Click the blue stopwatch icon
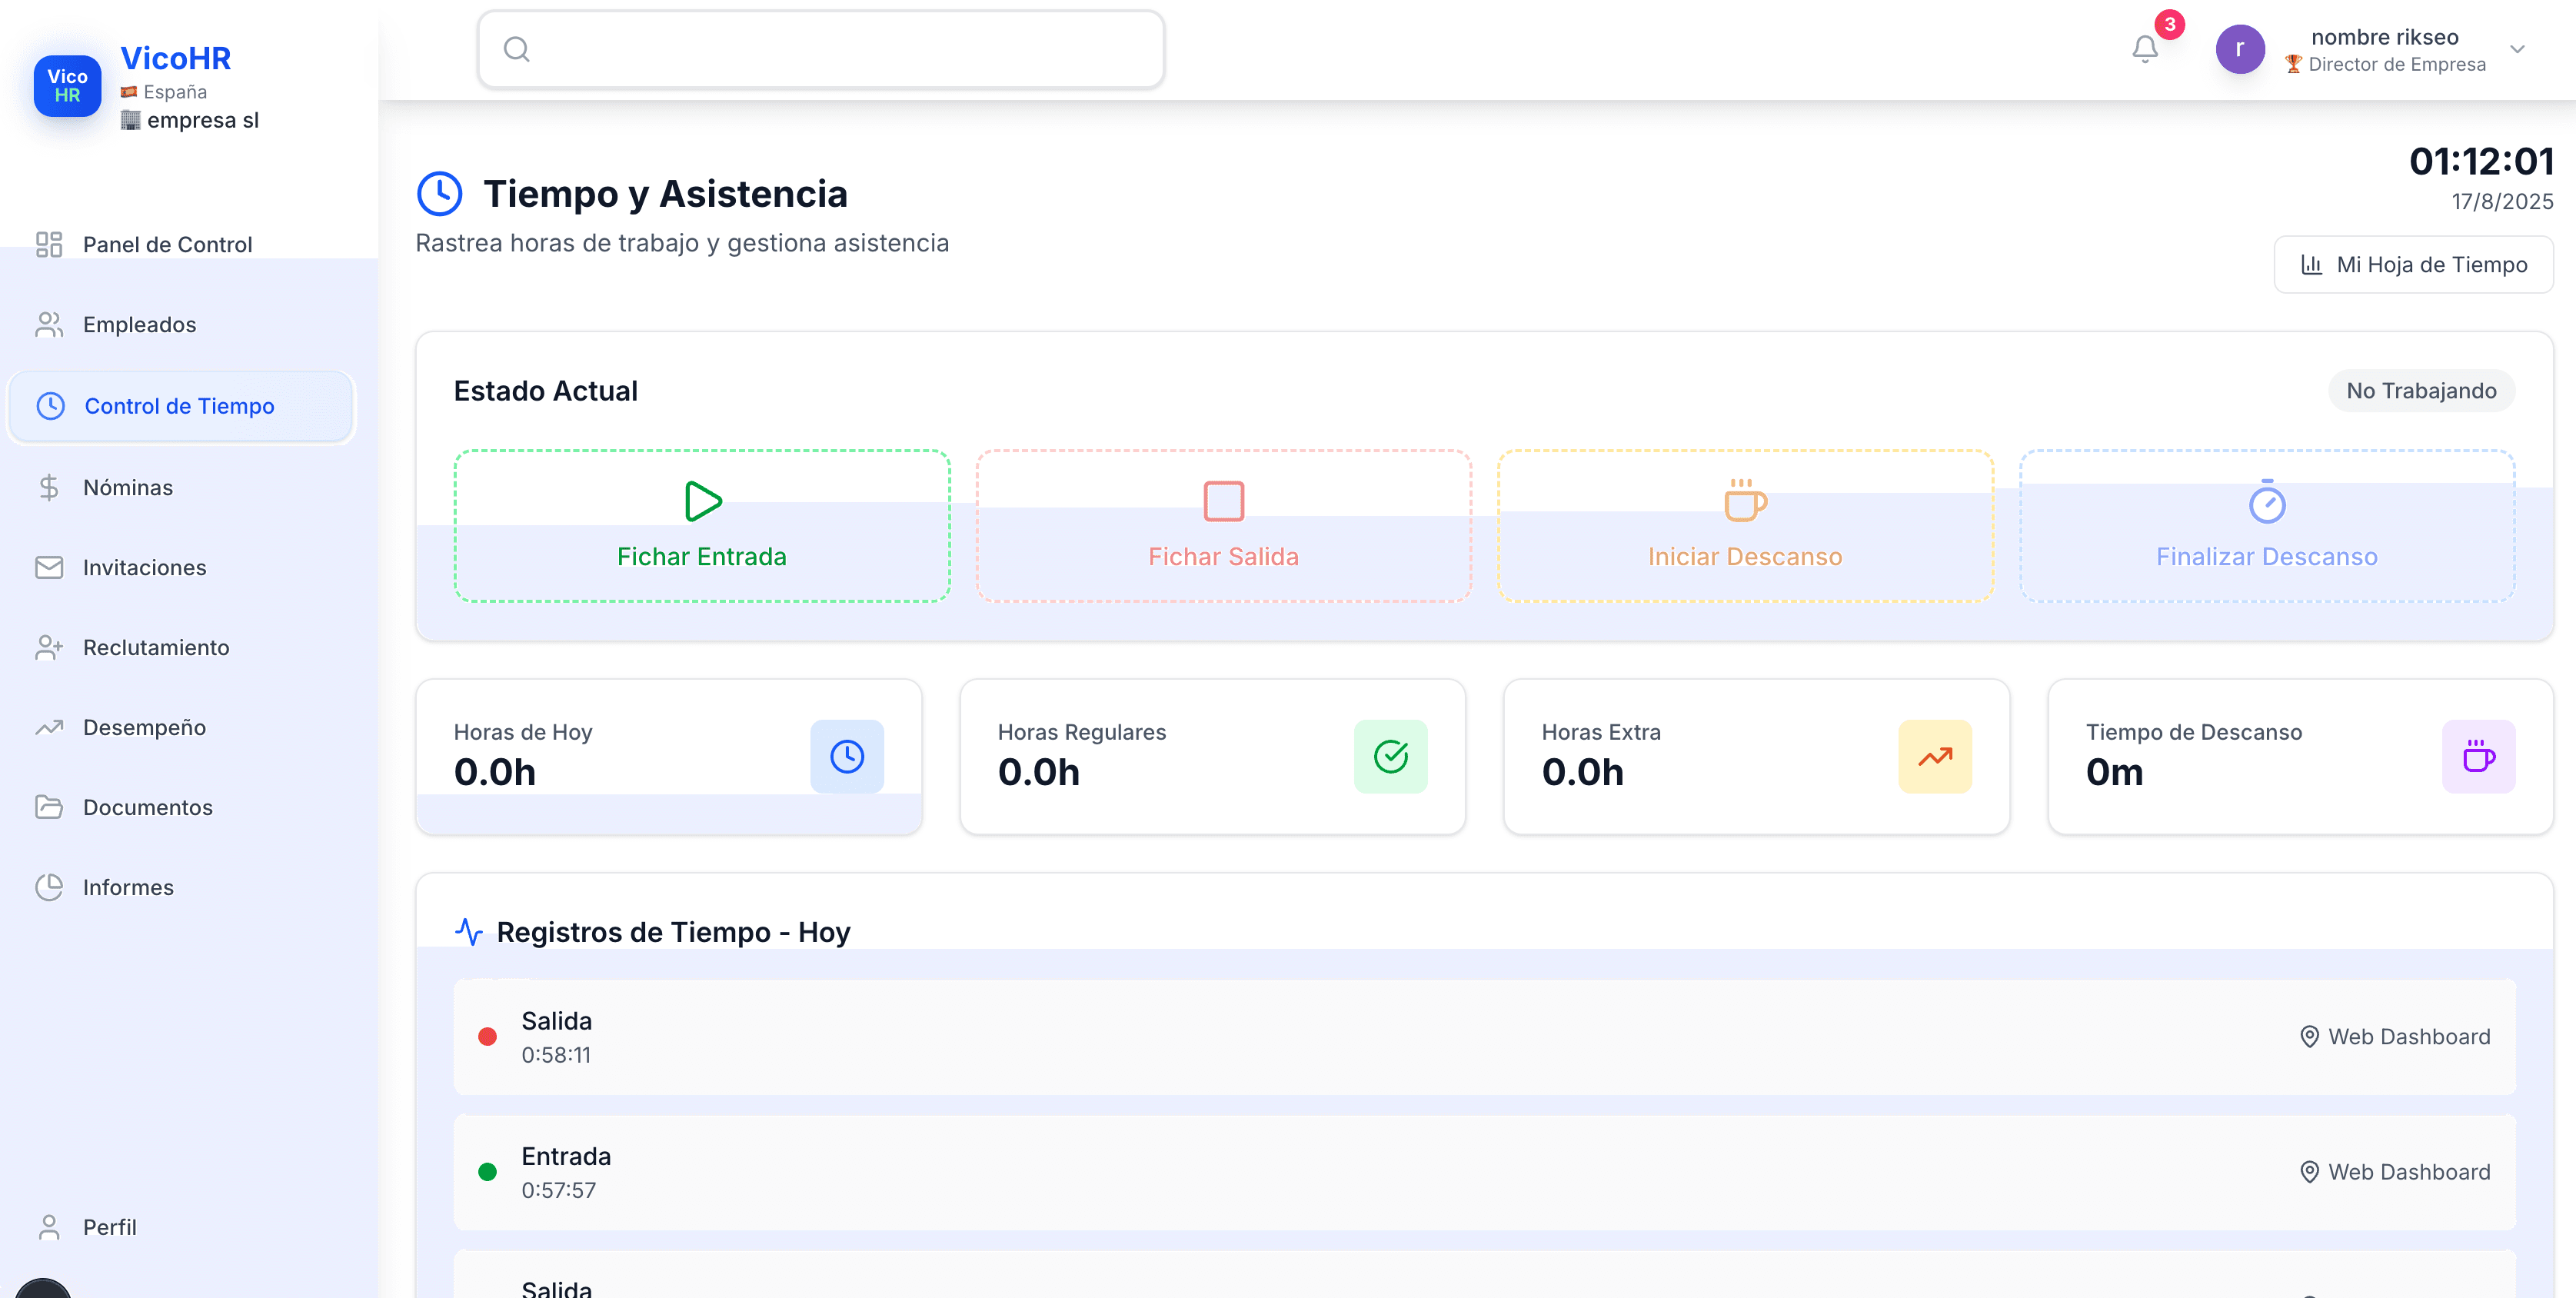Image resolution: width=2576 pixels, height=1298 pixels. coord(2267,501)
